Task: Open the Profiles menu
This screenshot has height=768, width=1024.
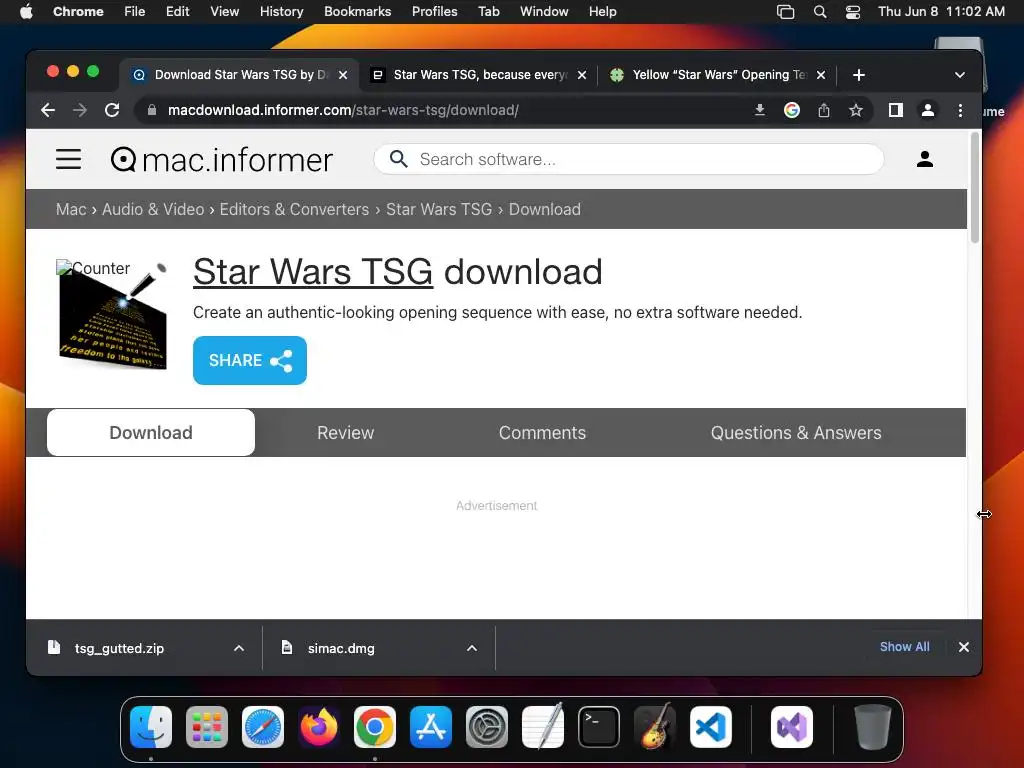Action: tap(434, 12)
